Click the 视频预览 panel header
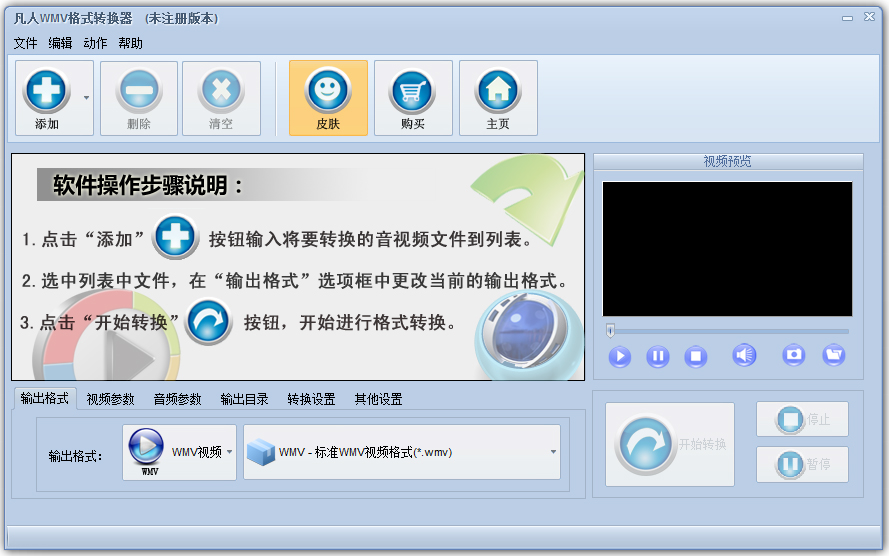 pos(728,162)
